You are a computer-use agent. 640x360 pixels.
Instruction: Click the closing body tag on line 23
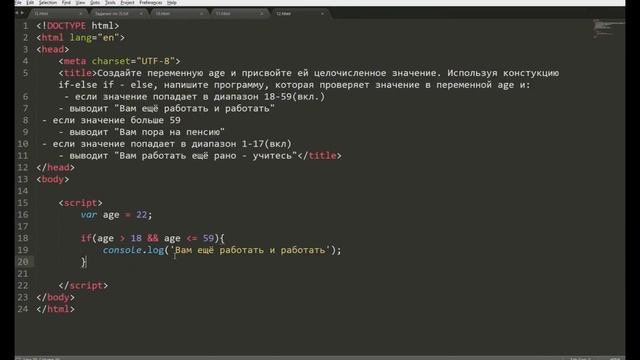(56, 298)
